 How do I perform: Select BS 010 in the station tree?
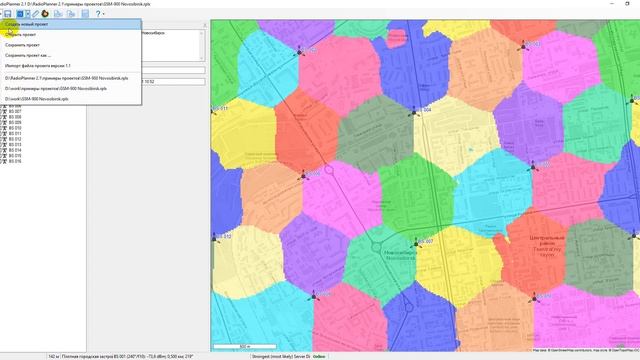[x=15, y=128]
